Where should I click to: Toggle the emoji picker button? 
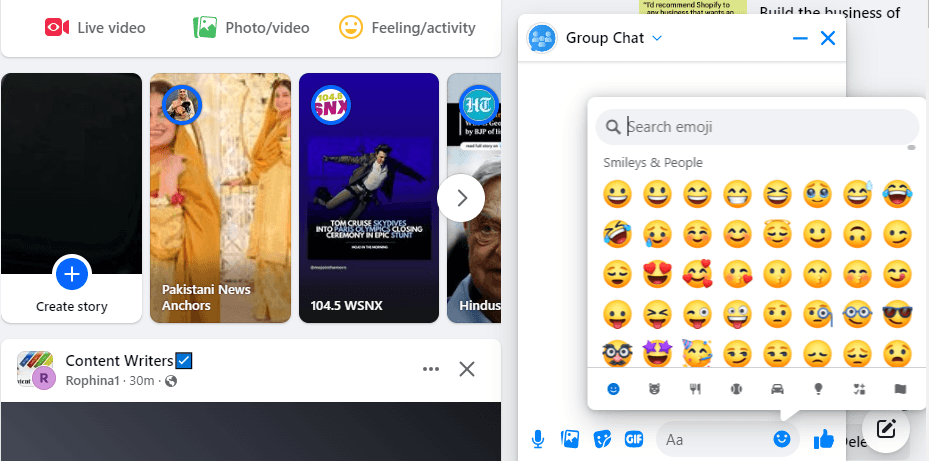(782, 439)
